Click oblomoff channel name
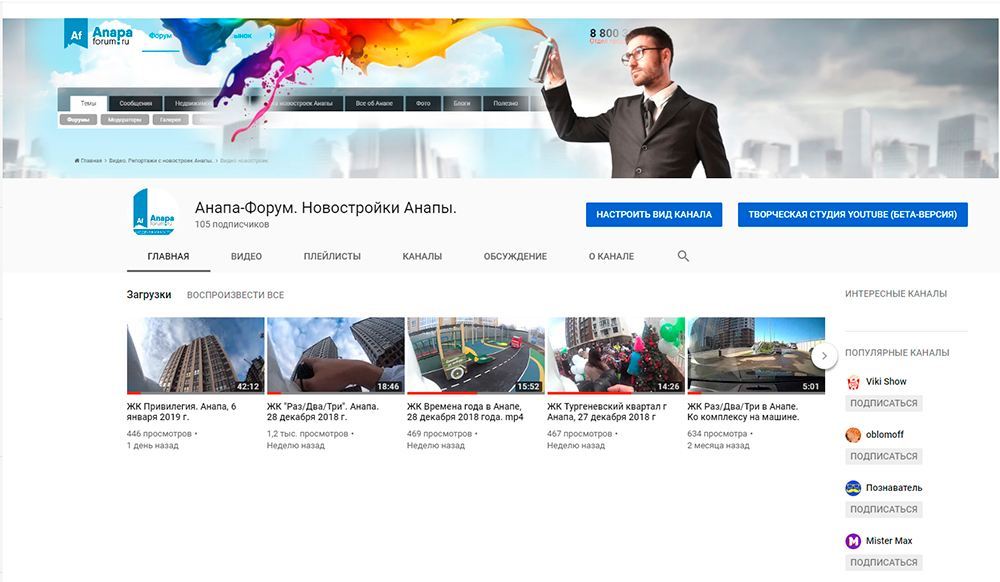 (885, 435)
